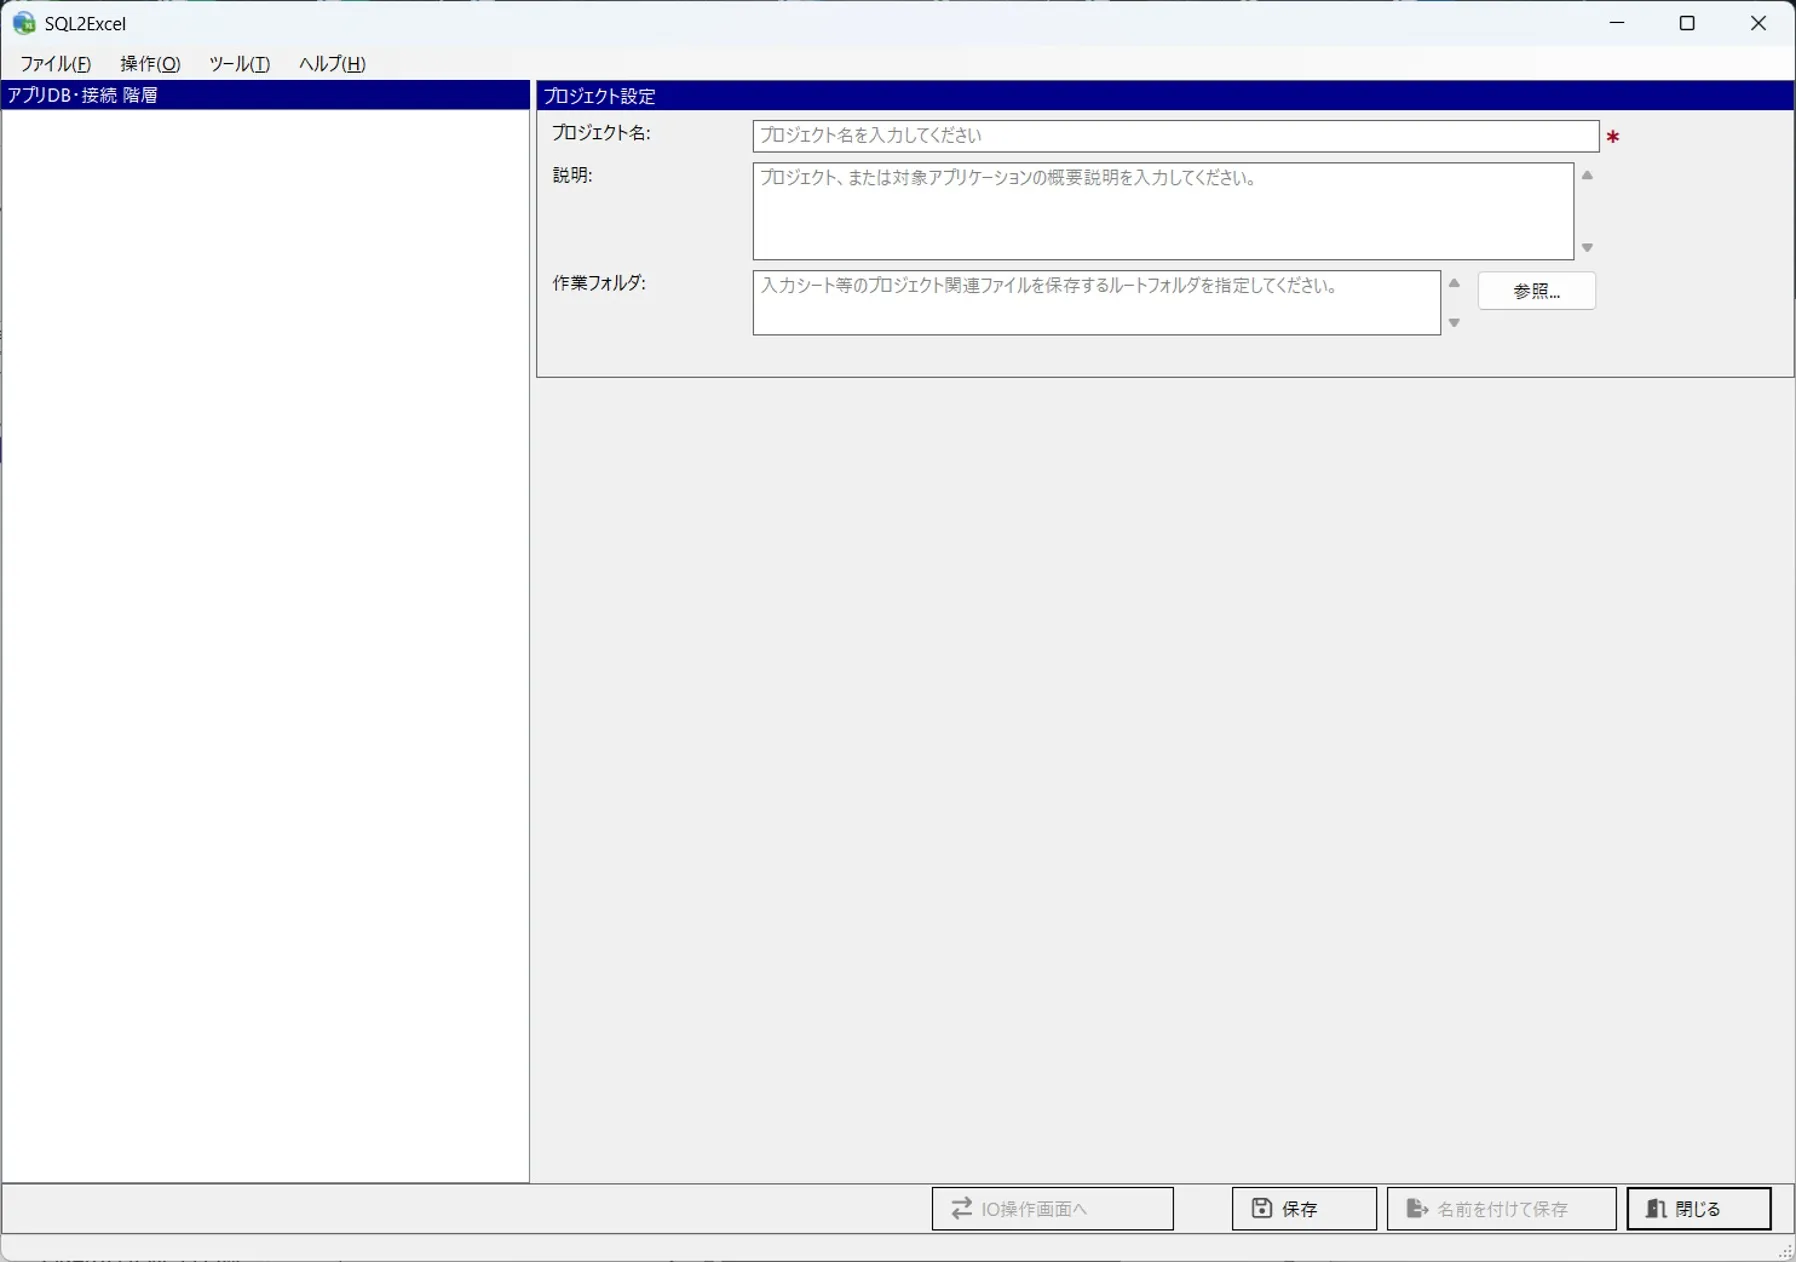Screen dimensions: 1796x1262
Task: Click the 名前を付けて保存 button
Action: click(1501, 1209)
